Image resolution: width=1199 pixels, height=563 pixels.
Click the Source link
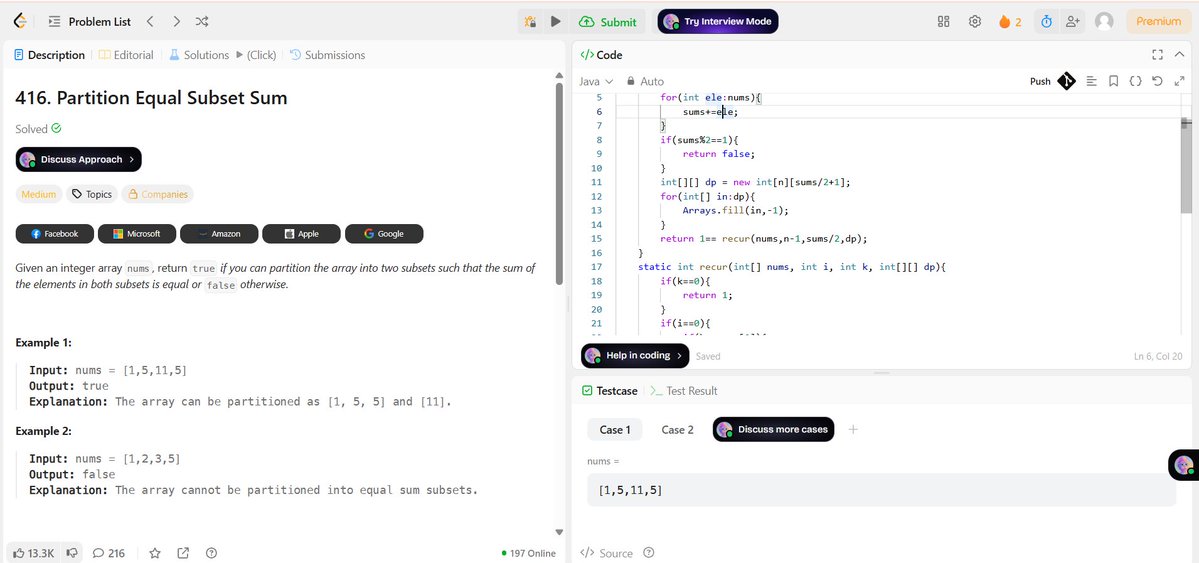(x=606, y=553)
